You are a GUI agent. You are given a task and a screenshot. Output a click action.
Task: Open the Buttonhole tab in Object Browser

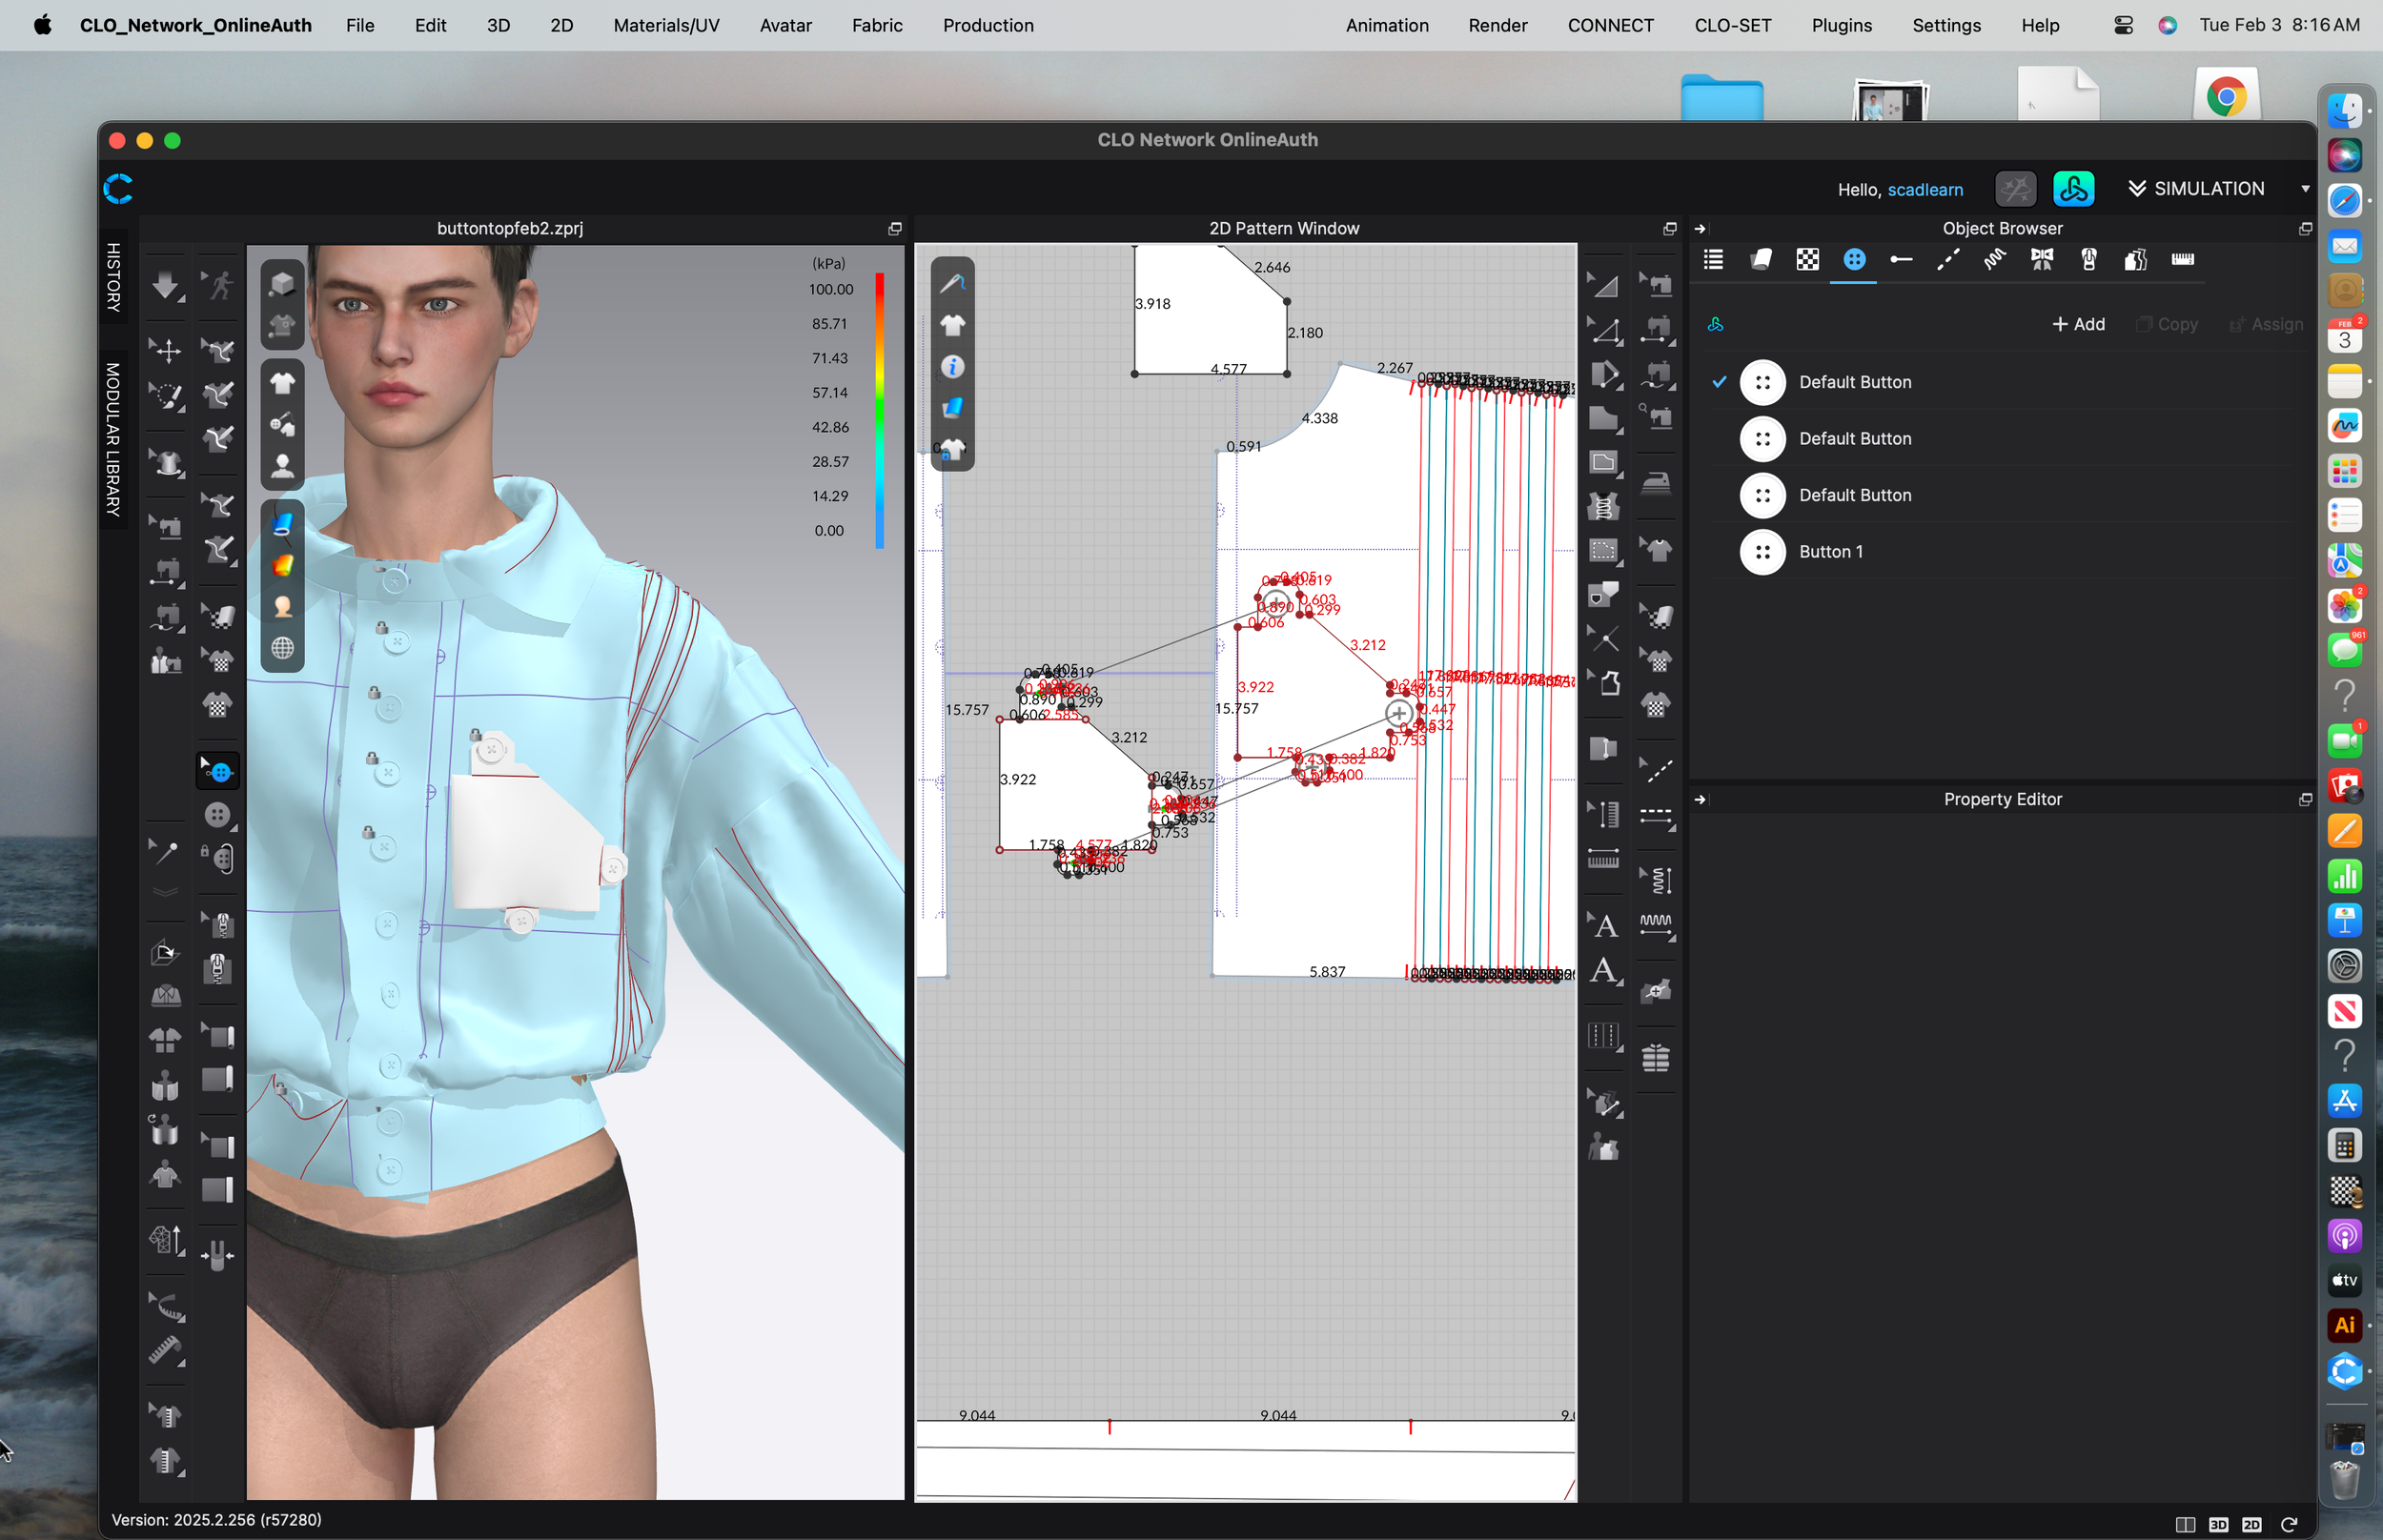1901,260
